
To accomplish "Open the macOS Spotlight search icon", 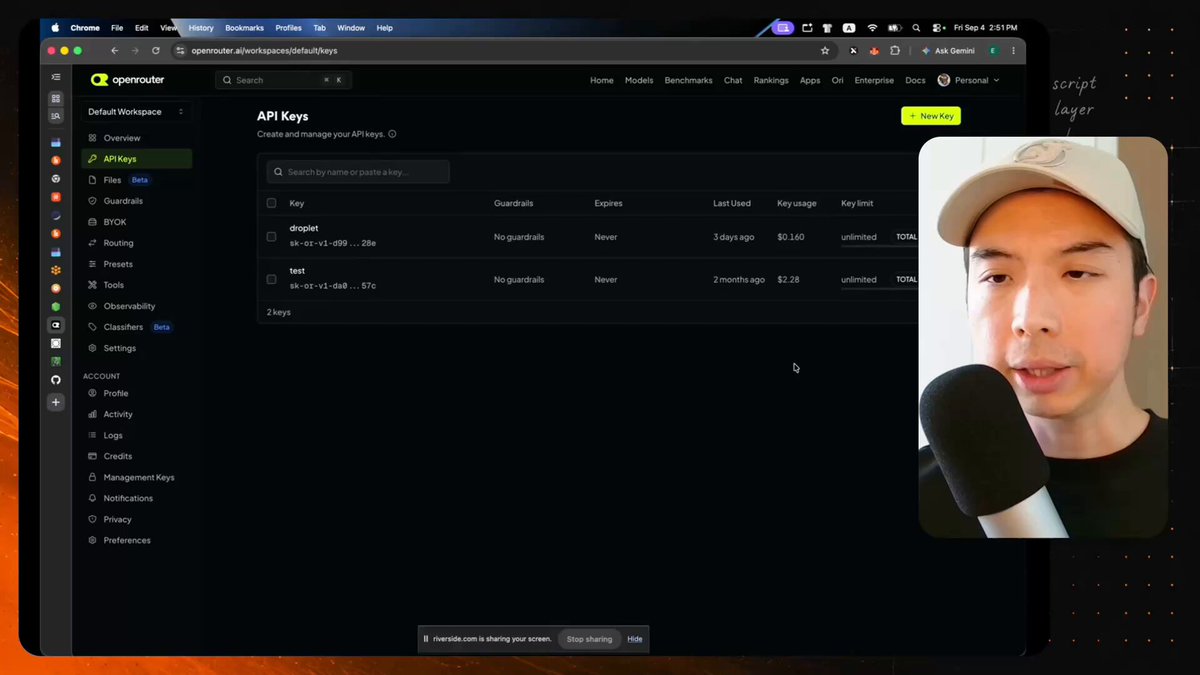I will (916, 28).
